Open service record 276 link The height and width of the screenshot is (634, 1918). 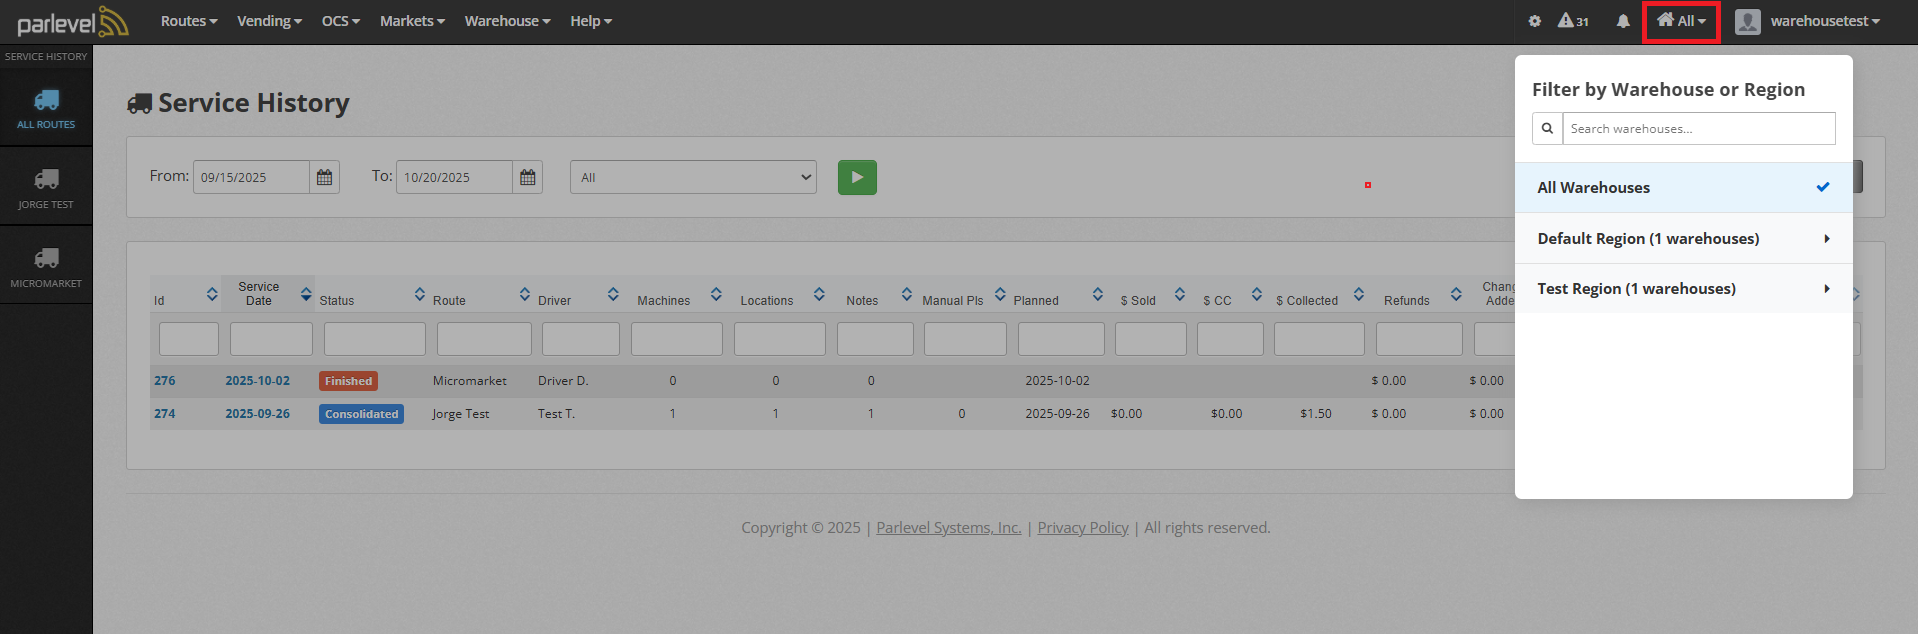pos(165,381)
